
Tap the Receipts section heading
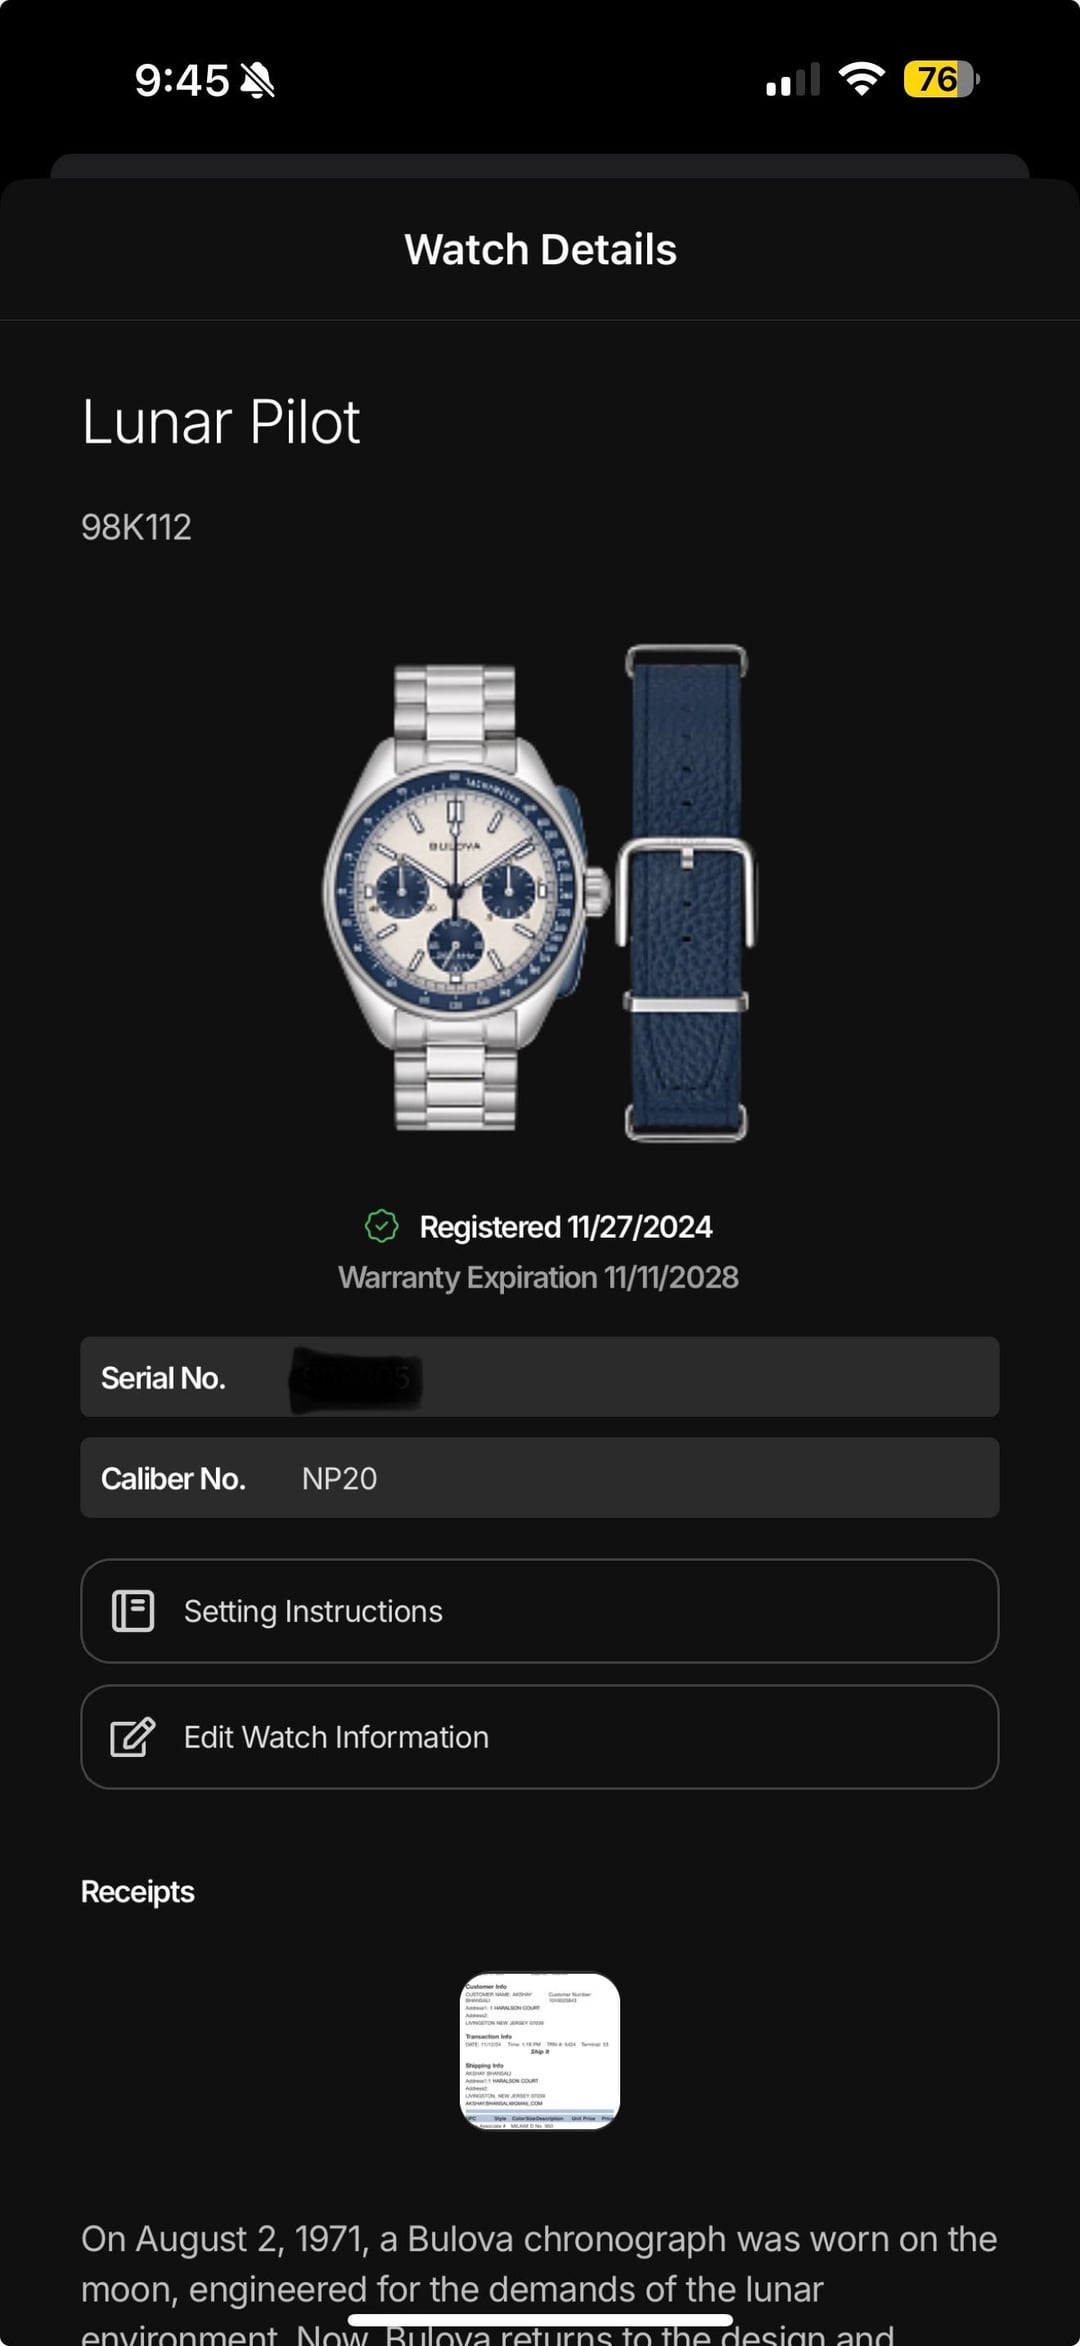click(138, 1892)
